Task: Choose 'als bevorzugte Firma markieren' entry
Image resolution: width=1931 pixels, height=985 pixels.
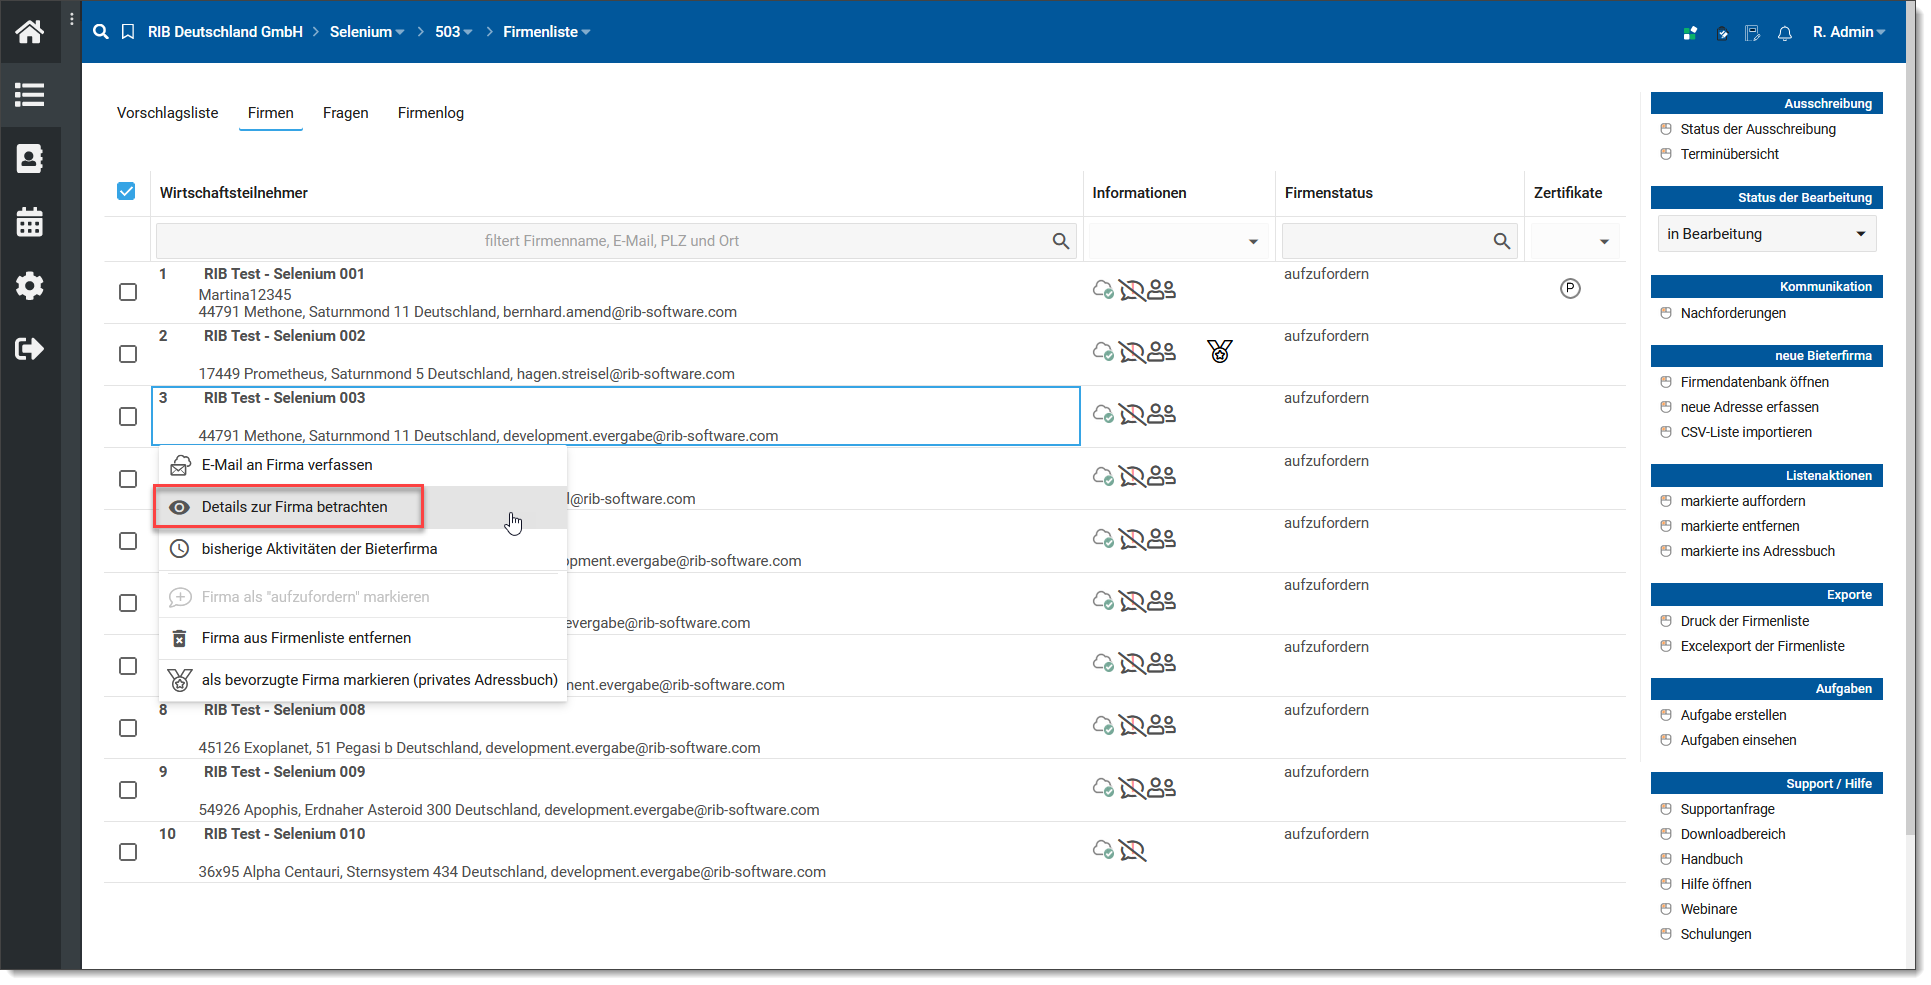Action: (x=363, y=680)
